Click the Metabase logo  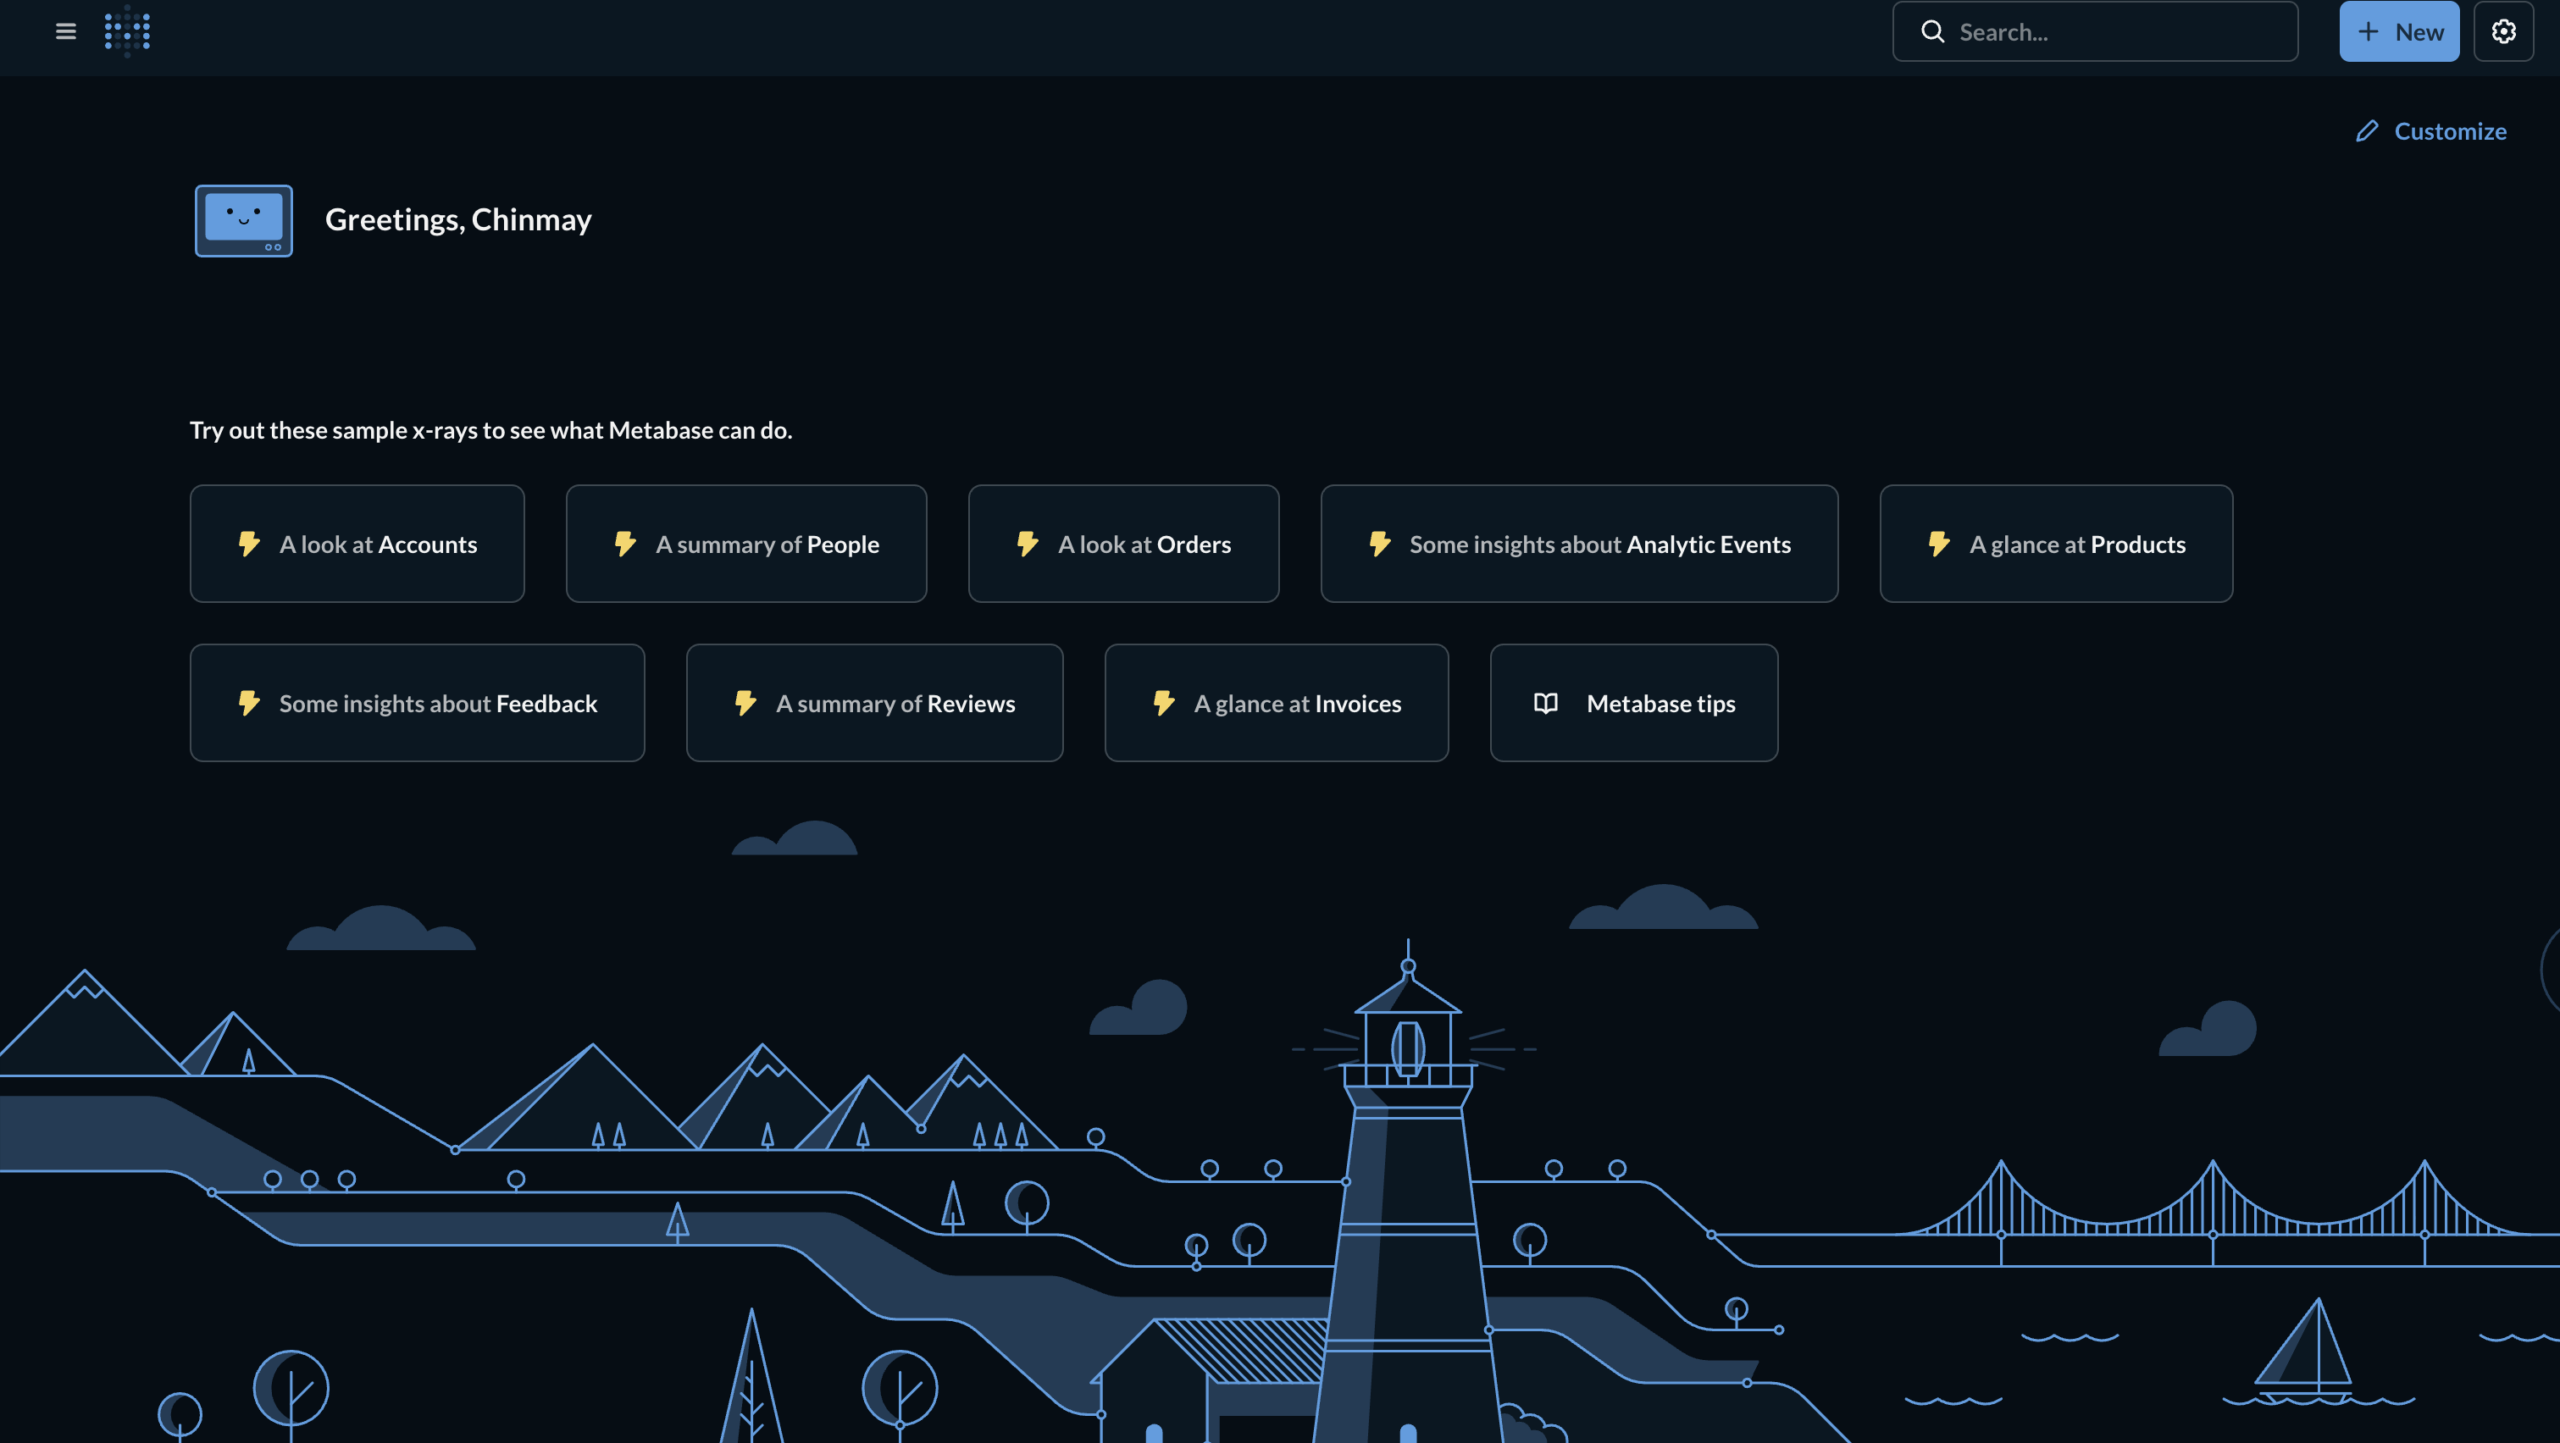point(127,31)
